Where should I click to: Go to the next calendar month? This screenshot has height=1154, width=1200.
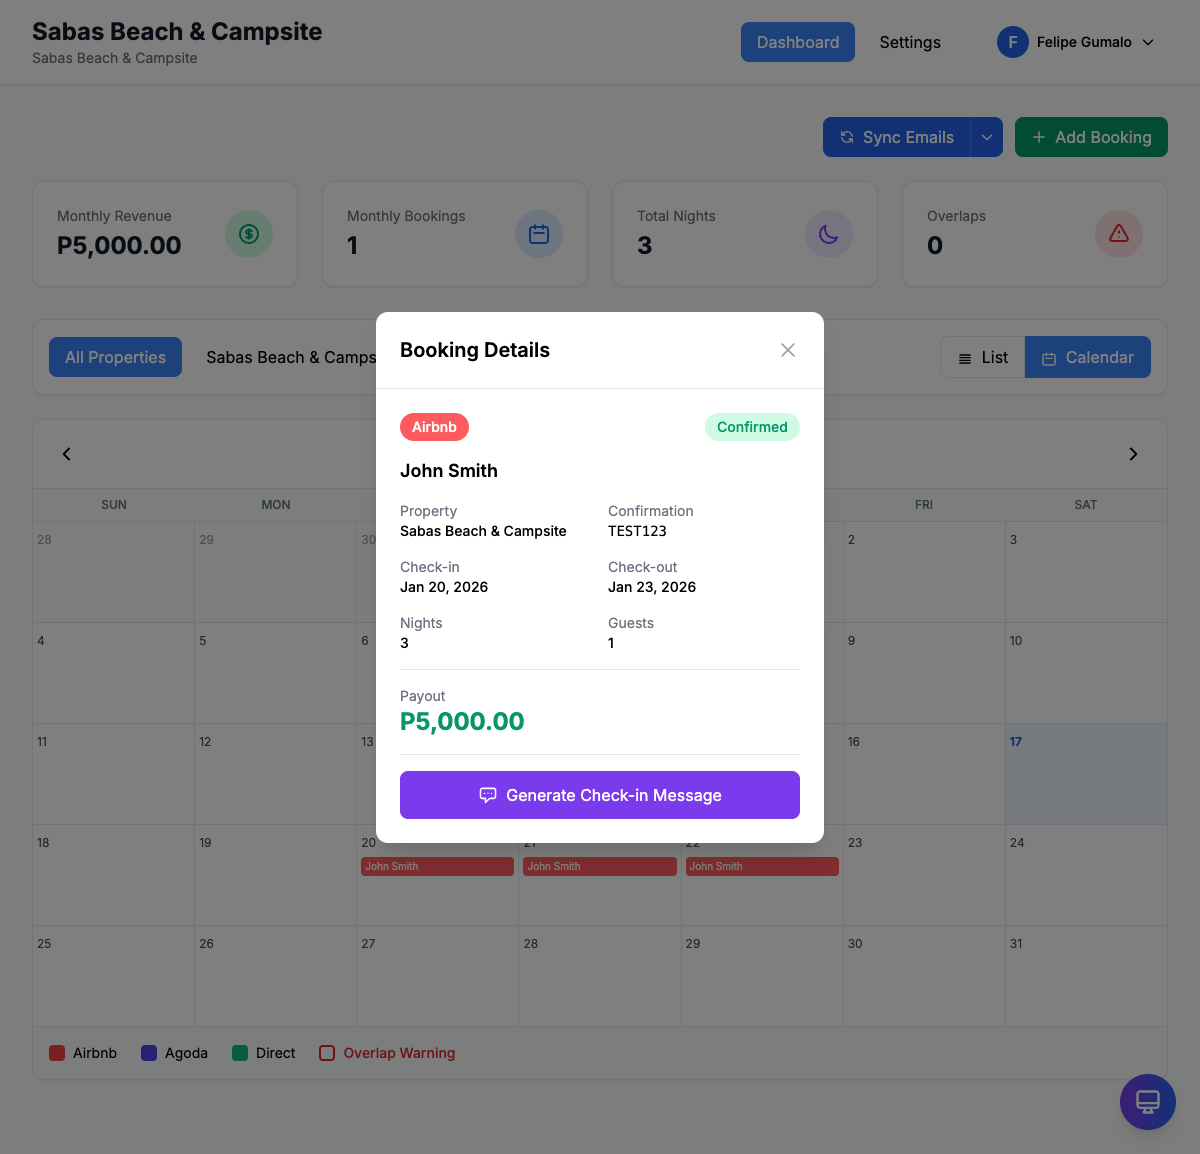coord(1133,454)
